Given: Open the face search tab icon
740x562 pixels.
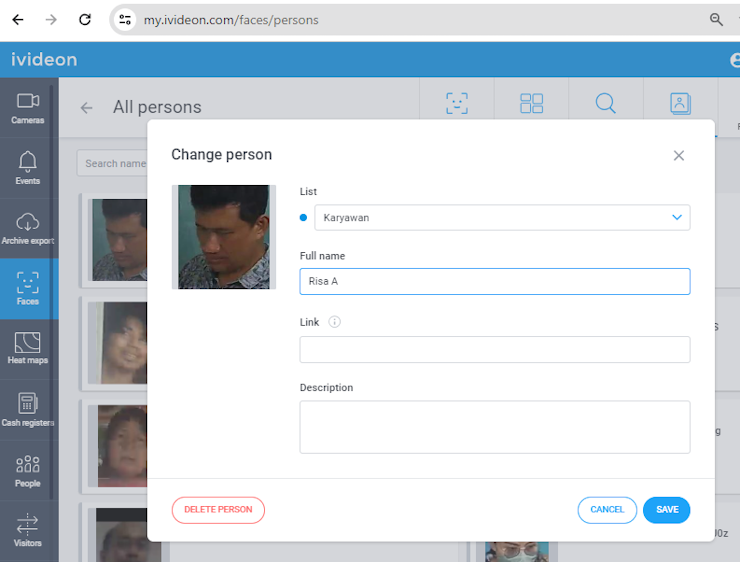Looking at the screenshot, I should coord(605,103).
